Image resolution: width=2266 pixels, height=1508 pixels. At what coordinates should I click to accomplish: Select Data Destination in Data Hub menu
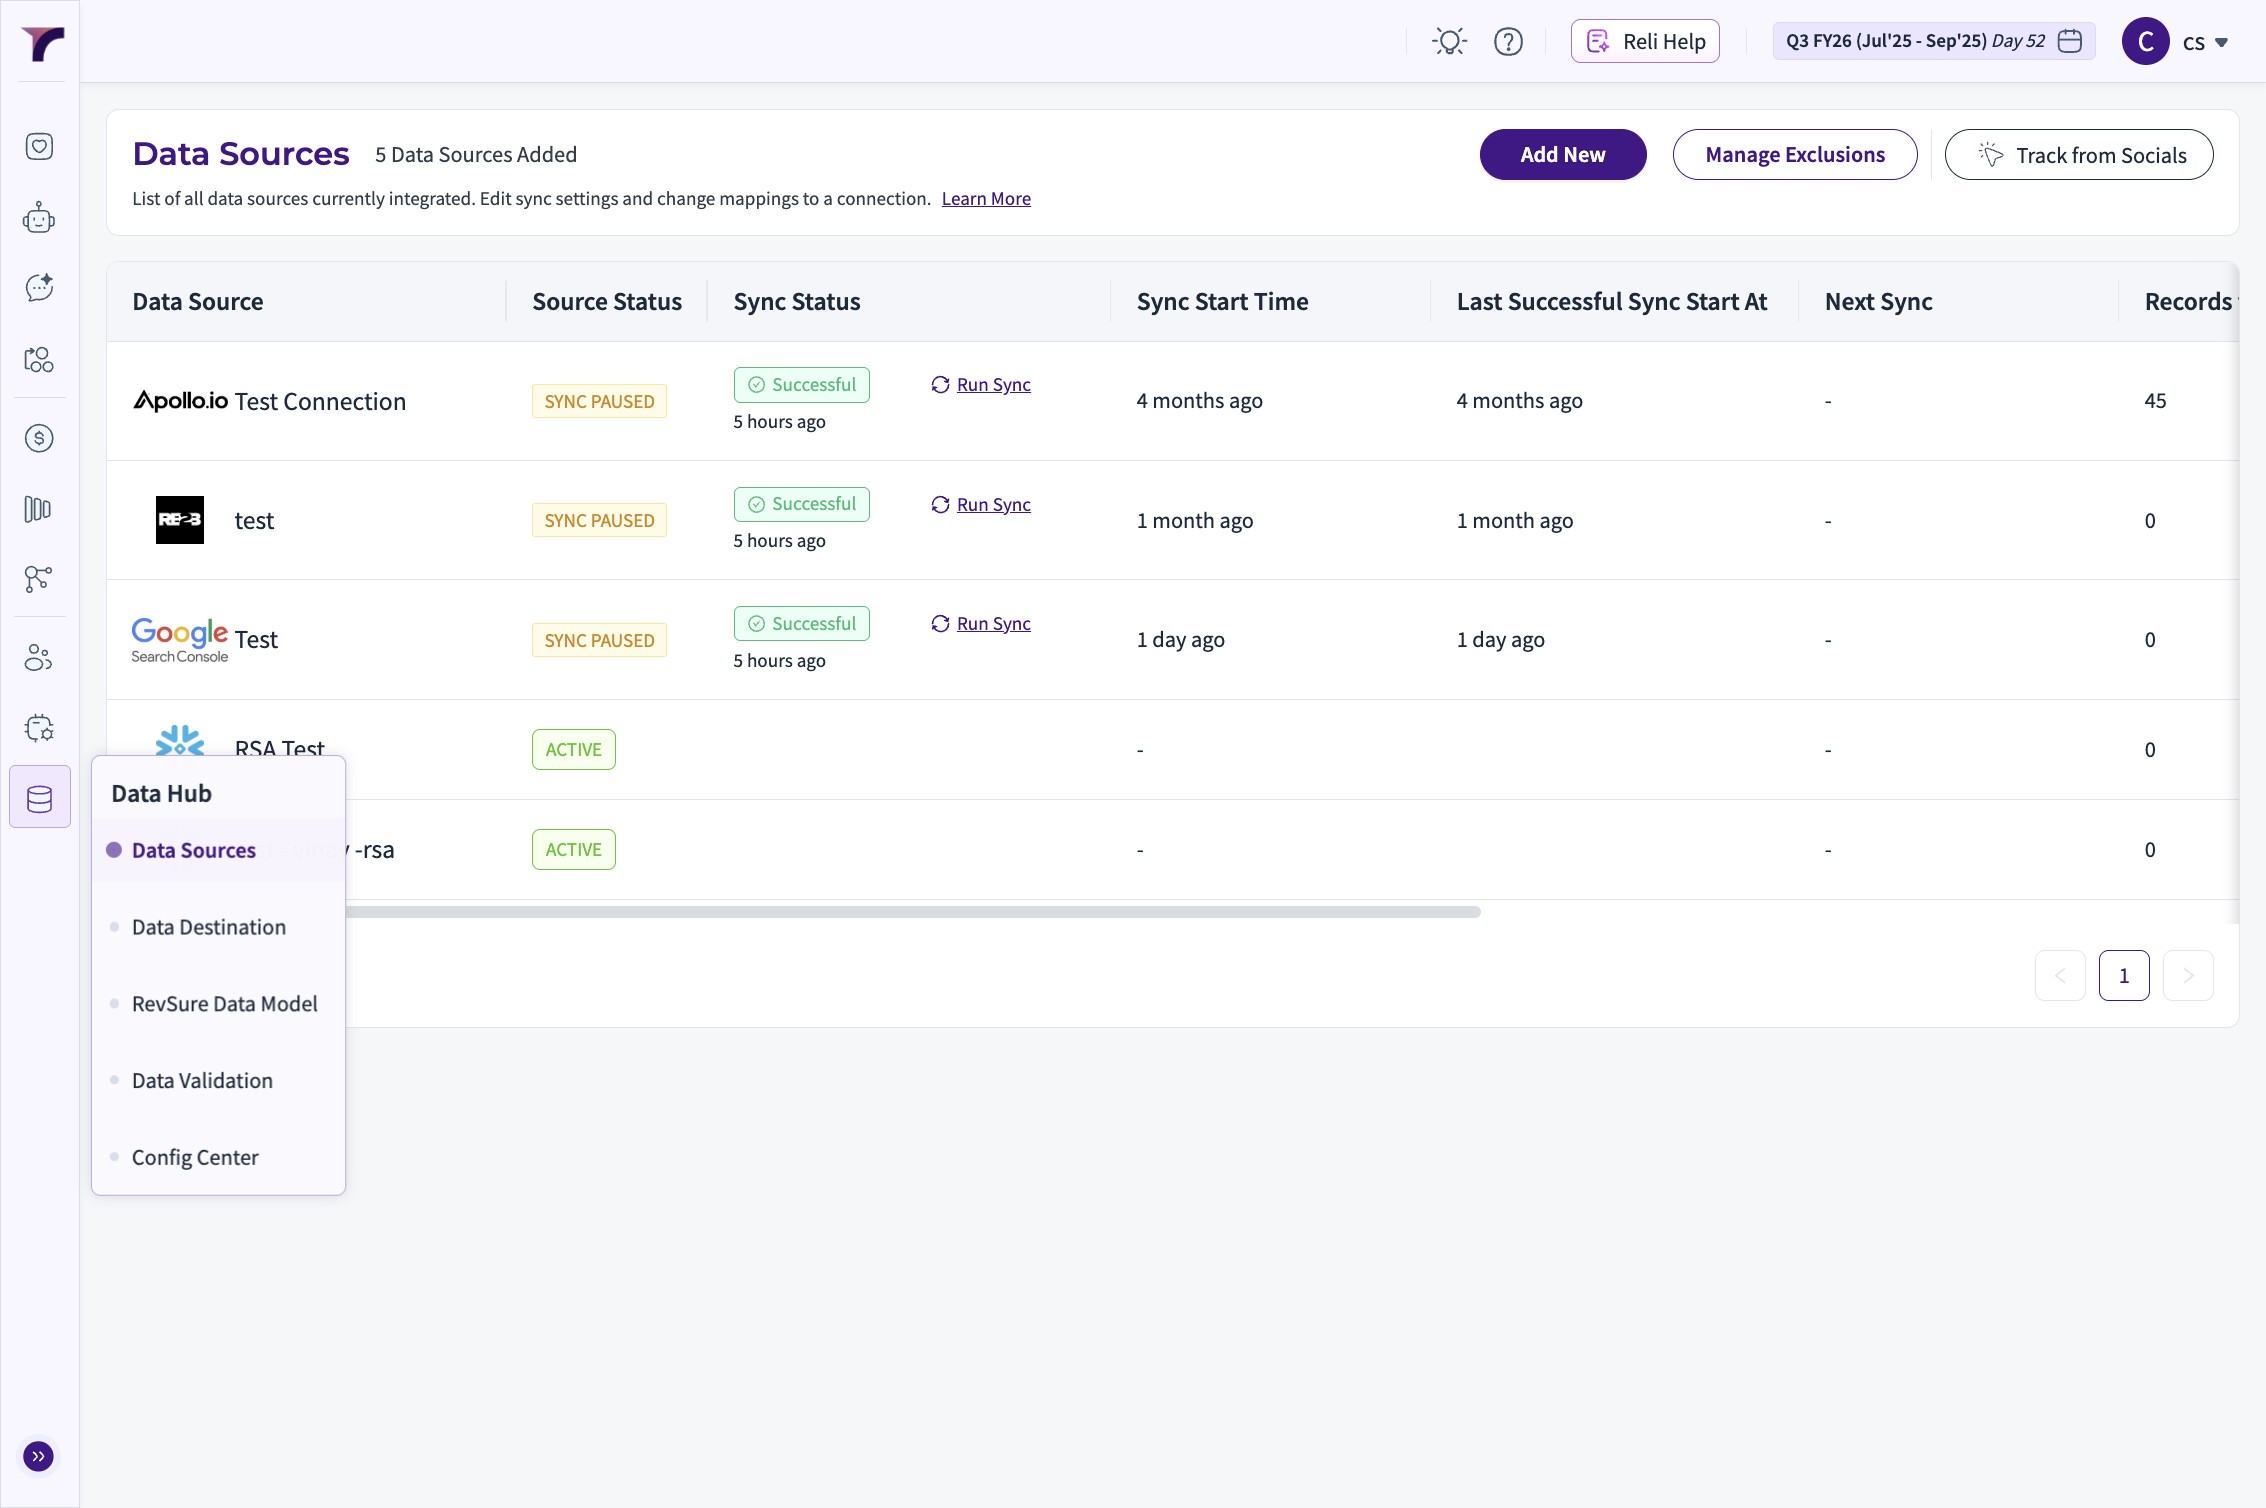coord(209,927)
